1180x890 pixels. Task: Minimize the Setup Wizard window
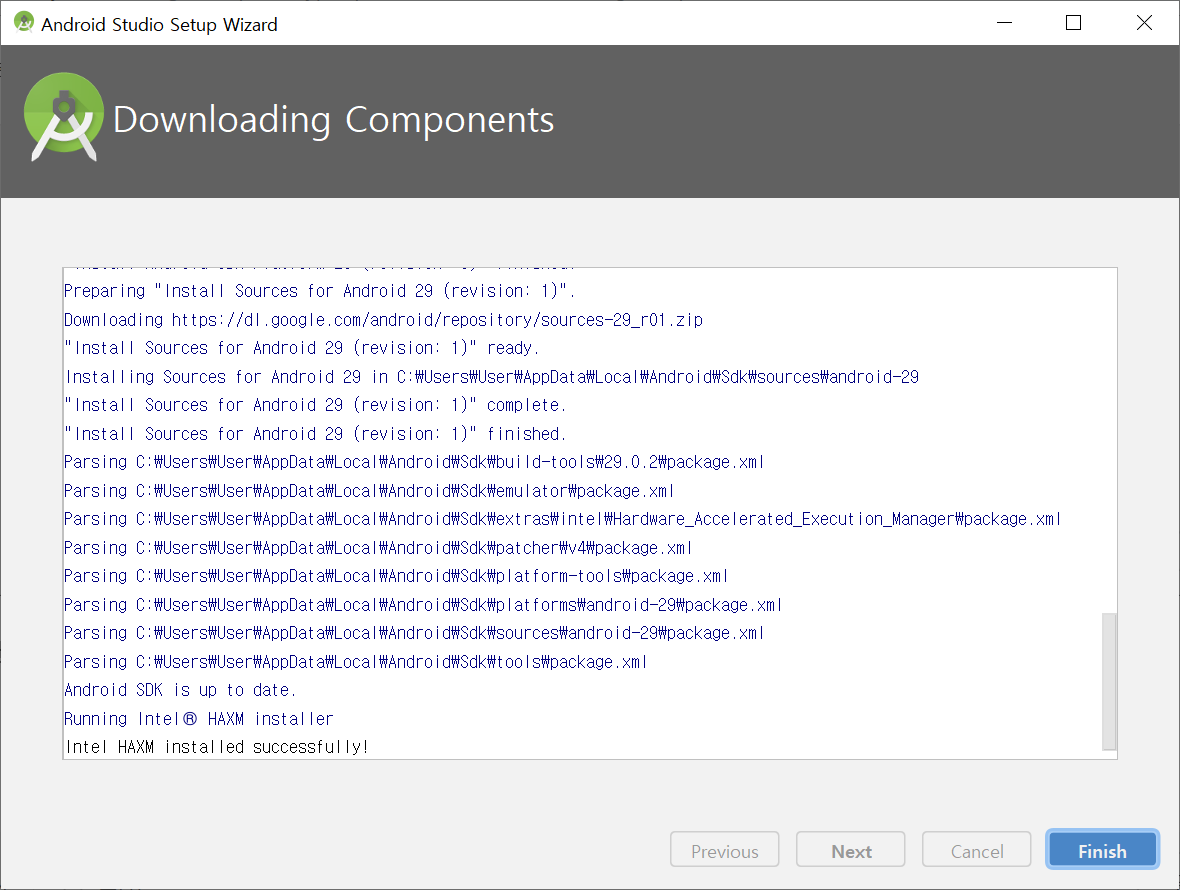tap(1004, 23)
